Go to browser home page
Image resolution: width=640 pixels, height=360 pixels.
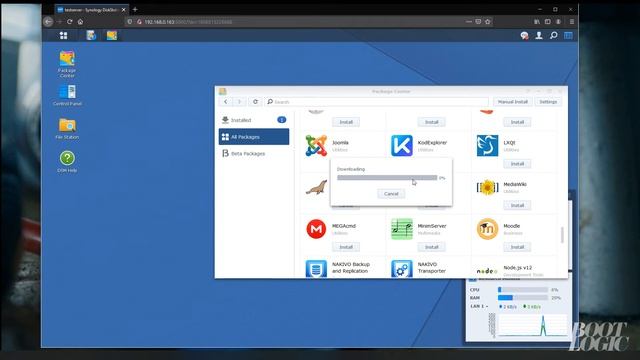click(80, 22)
